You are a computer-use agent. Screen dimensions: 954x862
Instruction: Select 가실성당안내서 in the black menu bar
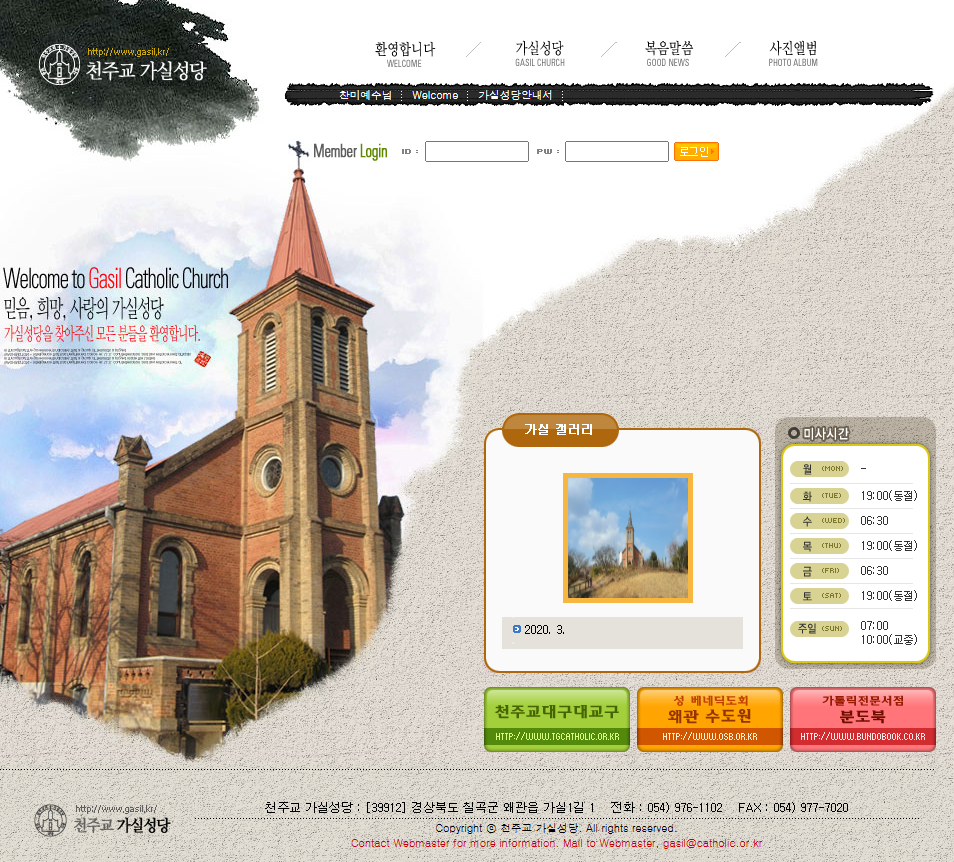pos(515,94)
